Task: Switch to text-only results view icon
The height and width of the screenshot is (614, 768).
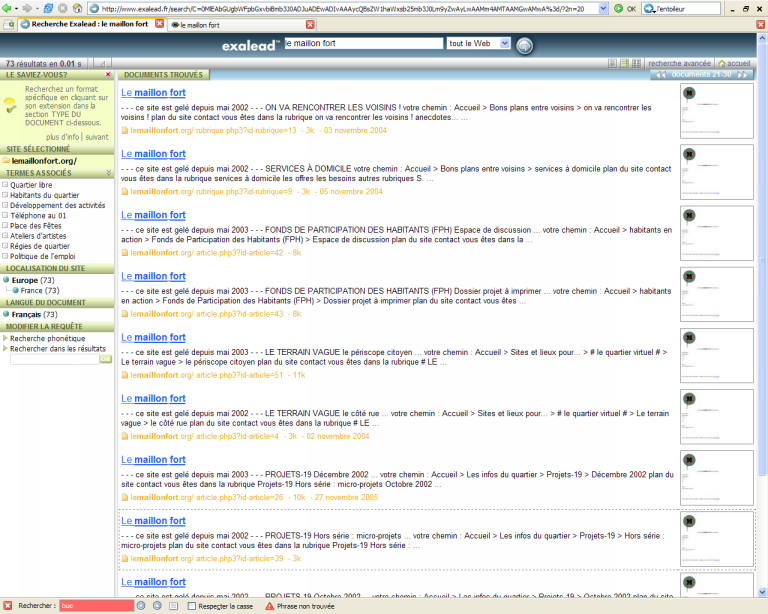Action: (612, 63)
